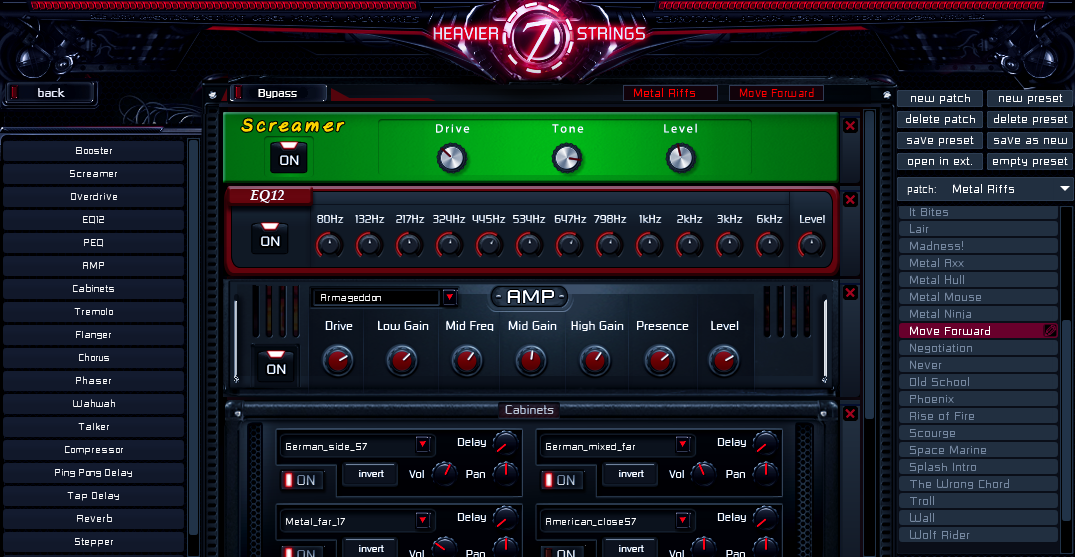The width and height of the screenshot is (1075, 557).
Task: Add Tremolo from the effects list
Action: (93, 311)
